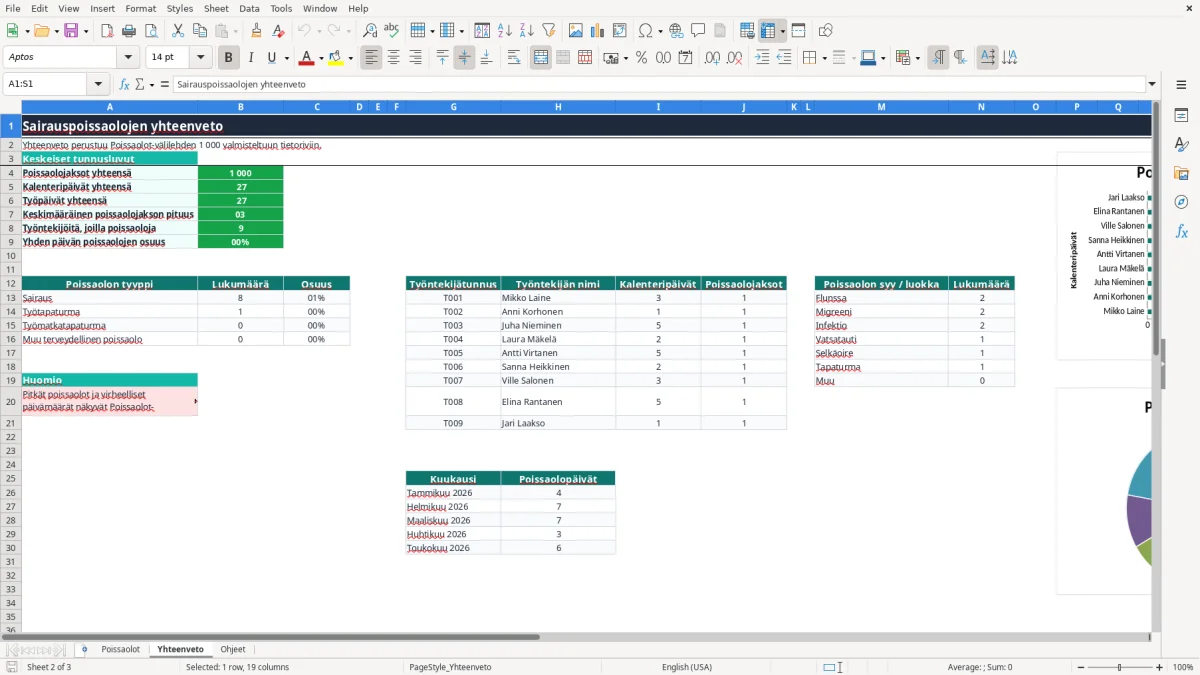Expand the formula bar
The image size is (1200, 675).
1152,84
